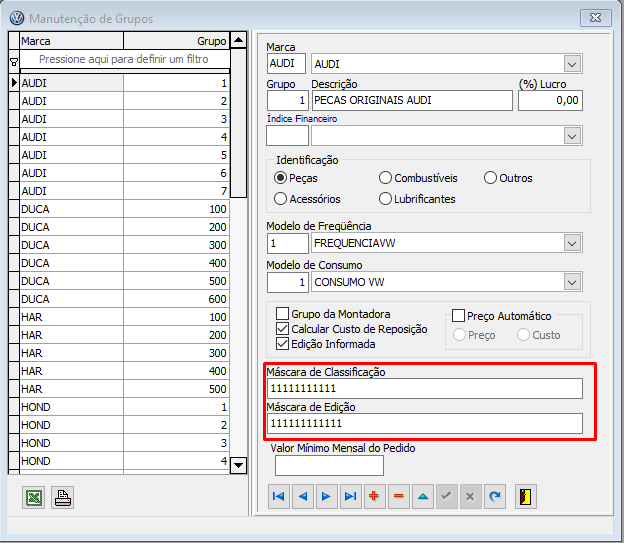624x543 pixels.
Task: Click the edit record triangle icon
Action: pos(423,496)
